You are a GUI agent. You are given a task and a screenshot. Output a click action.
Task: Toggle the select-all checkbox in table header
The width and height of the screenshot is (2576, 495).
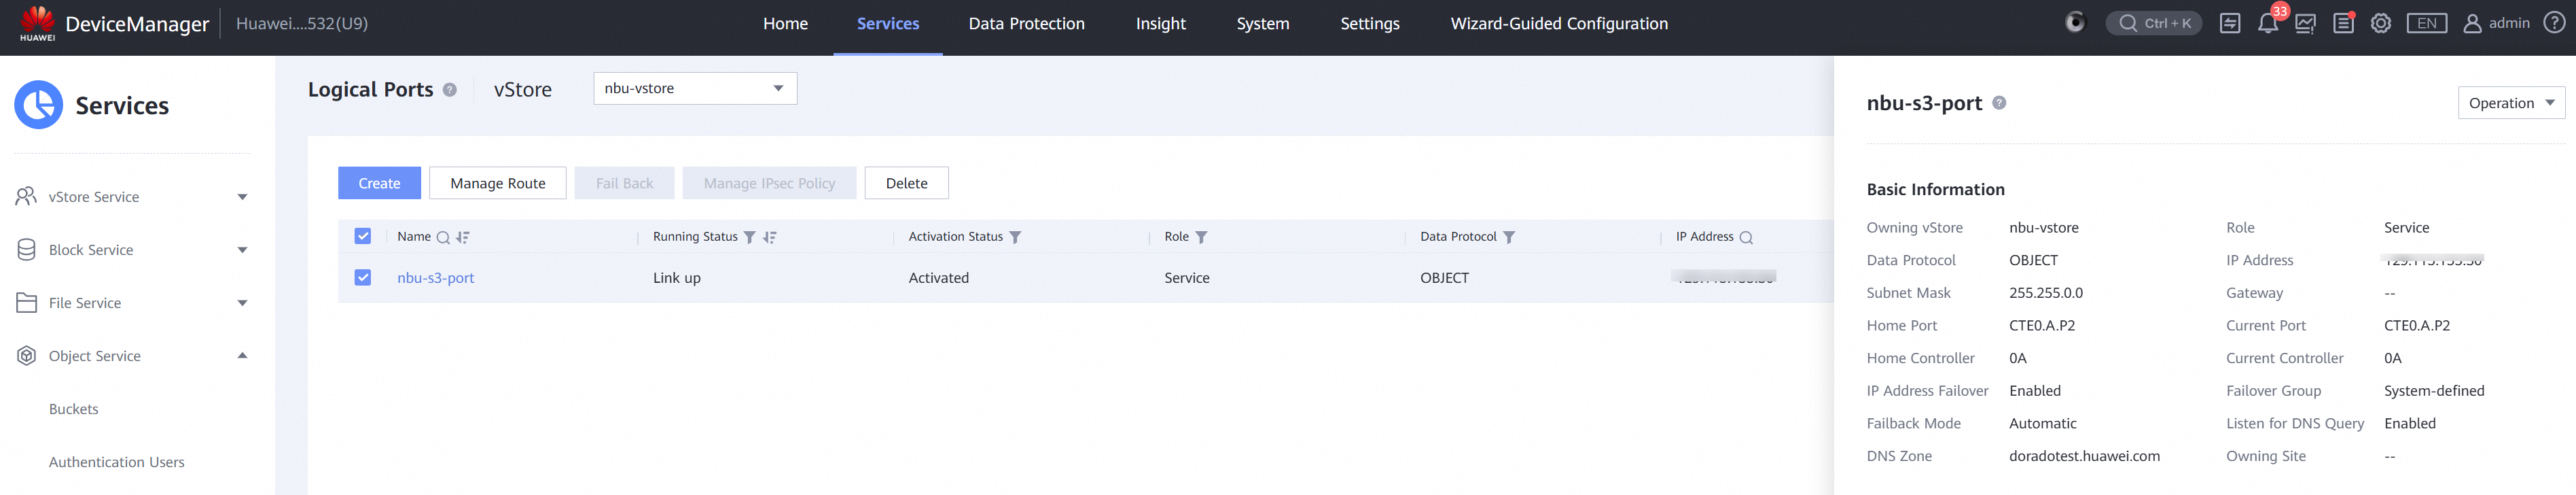(x=363, y=236)
